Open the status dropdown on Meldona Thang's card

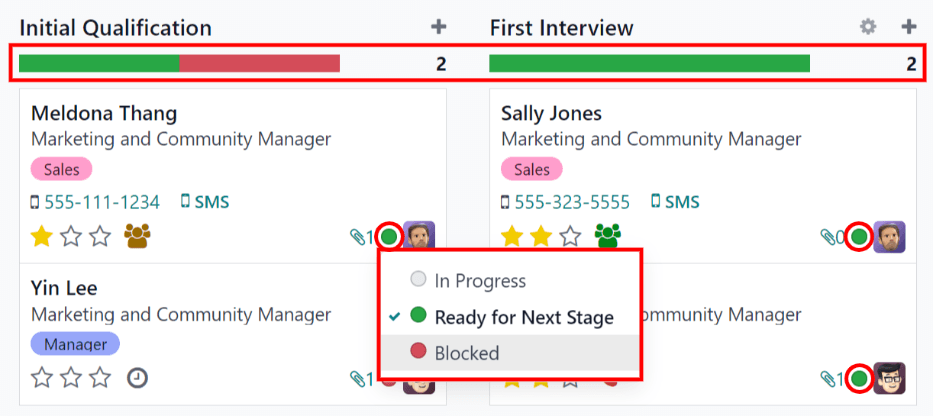[390, 237]
